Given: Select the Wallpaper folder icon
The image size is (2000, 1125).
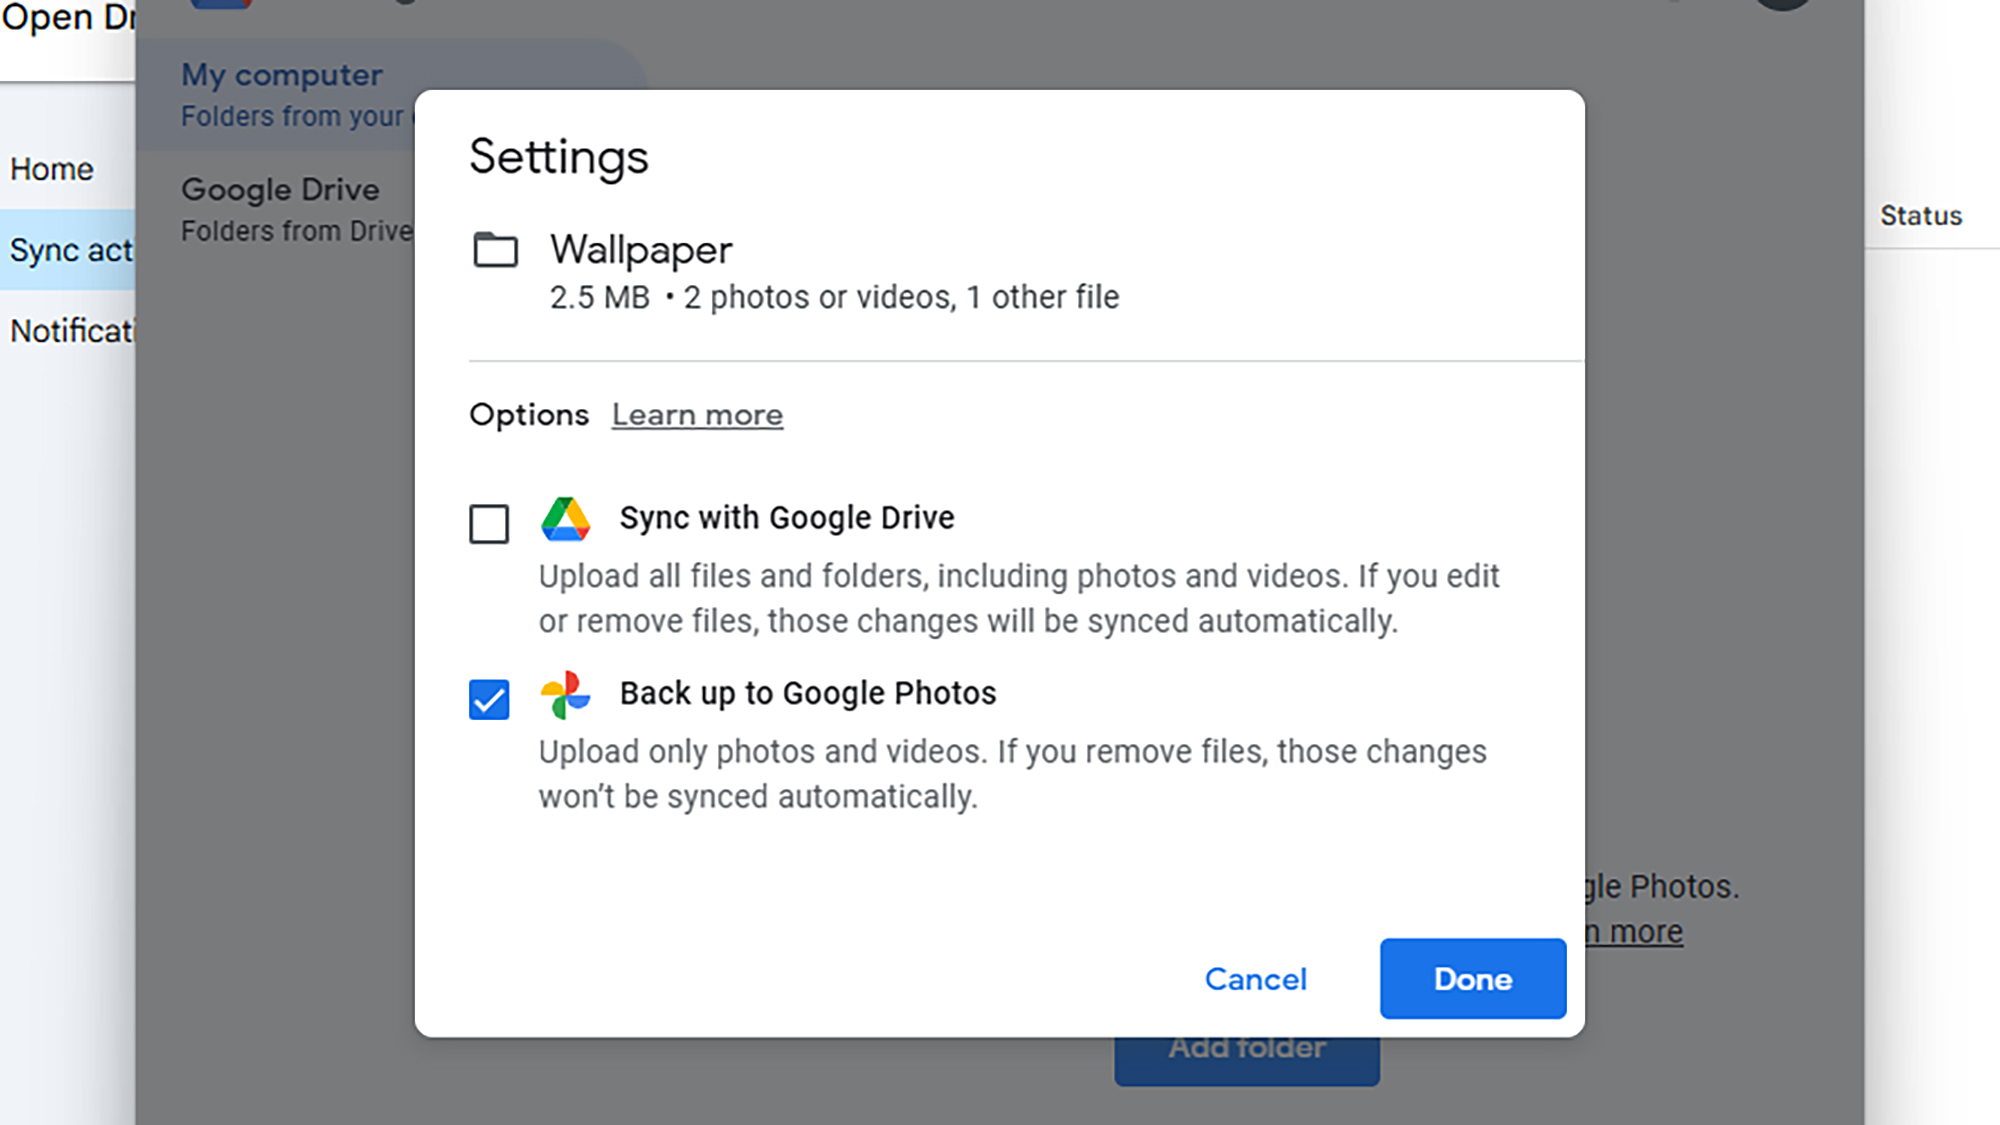Looking at the screenshot, I should 497,252.
